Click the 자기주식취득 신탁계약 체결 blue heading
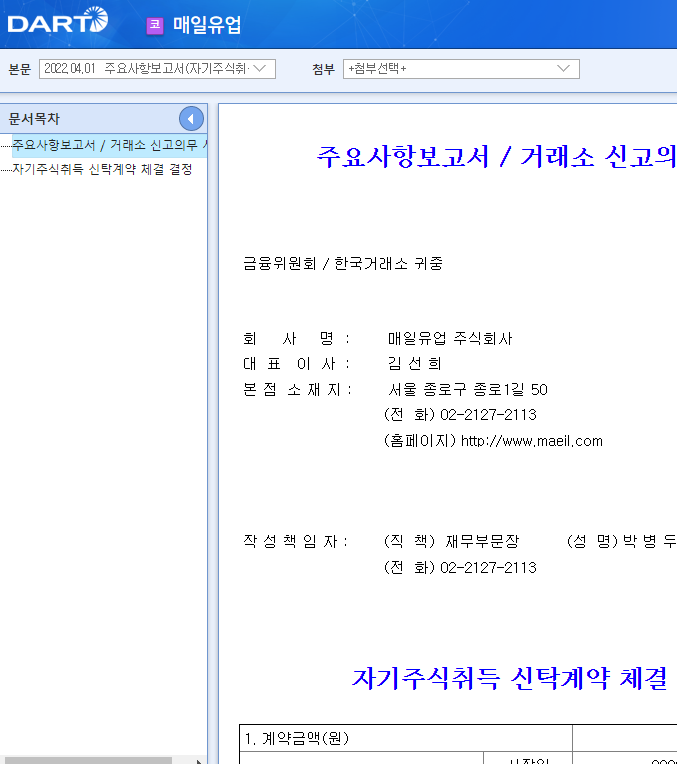677x764 pixels. pos(509,678)
